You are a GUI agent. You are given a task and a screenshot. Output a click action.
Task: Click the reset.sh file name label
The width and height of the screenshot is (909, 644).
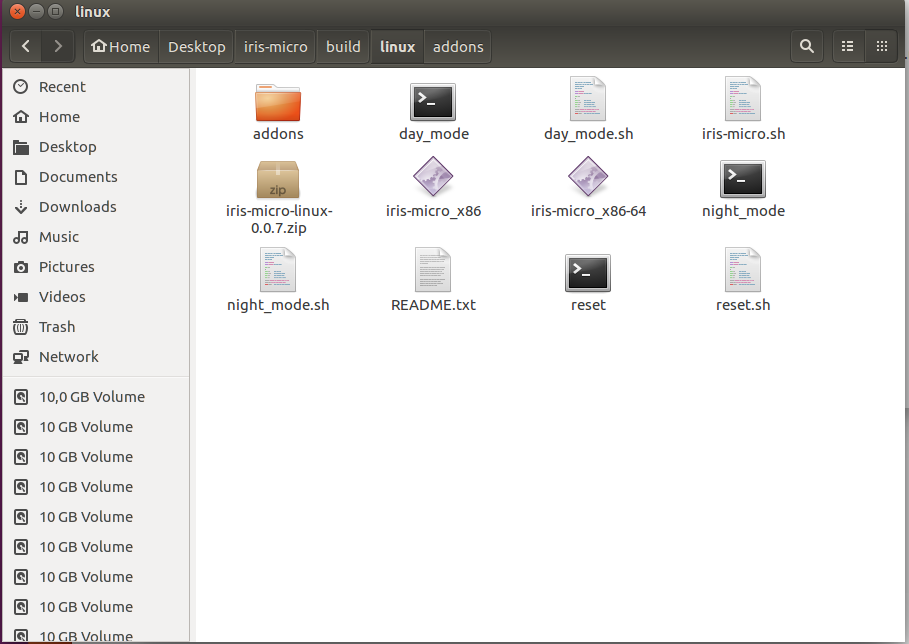click(743, 305)
